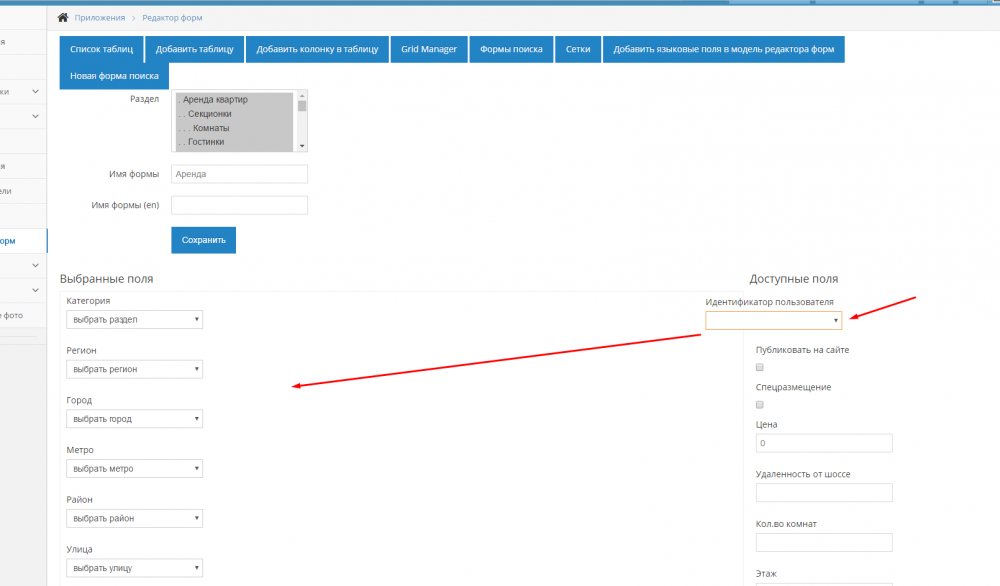Expand sidebar chevron just above фото item
Viewport: 1000px width, 586px height.
(x=35, y=290)
